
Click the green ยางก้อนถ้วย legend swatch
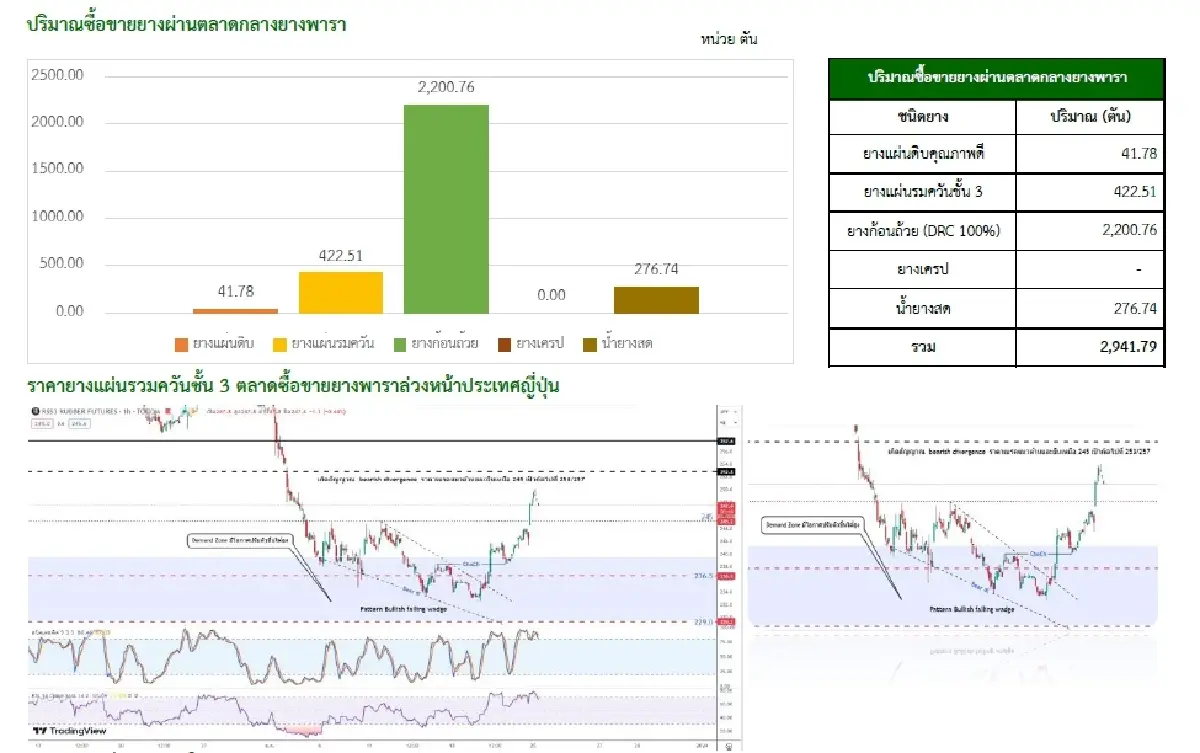pyautogui.click(x=401, y=344)
